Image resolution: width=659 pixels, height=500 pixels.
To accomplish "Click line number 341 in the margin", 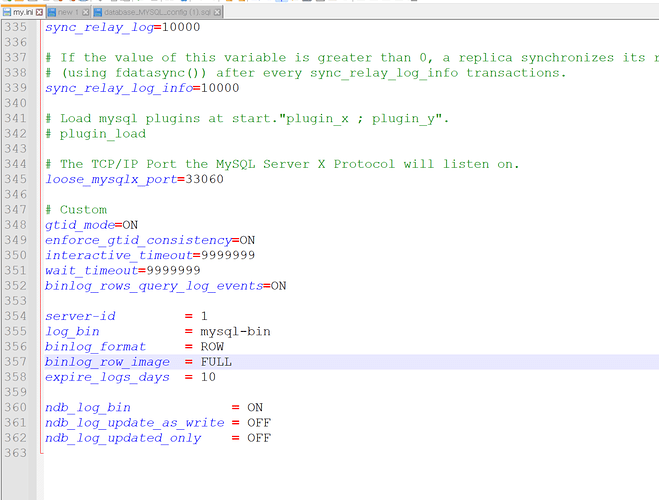I will click(16, 118).
